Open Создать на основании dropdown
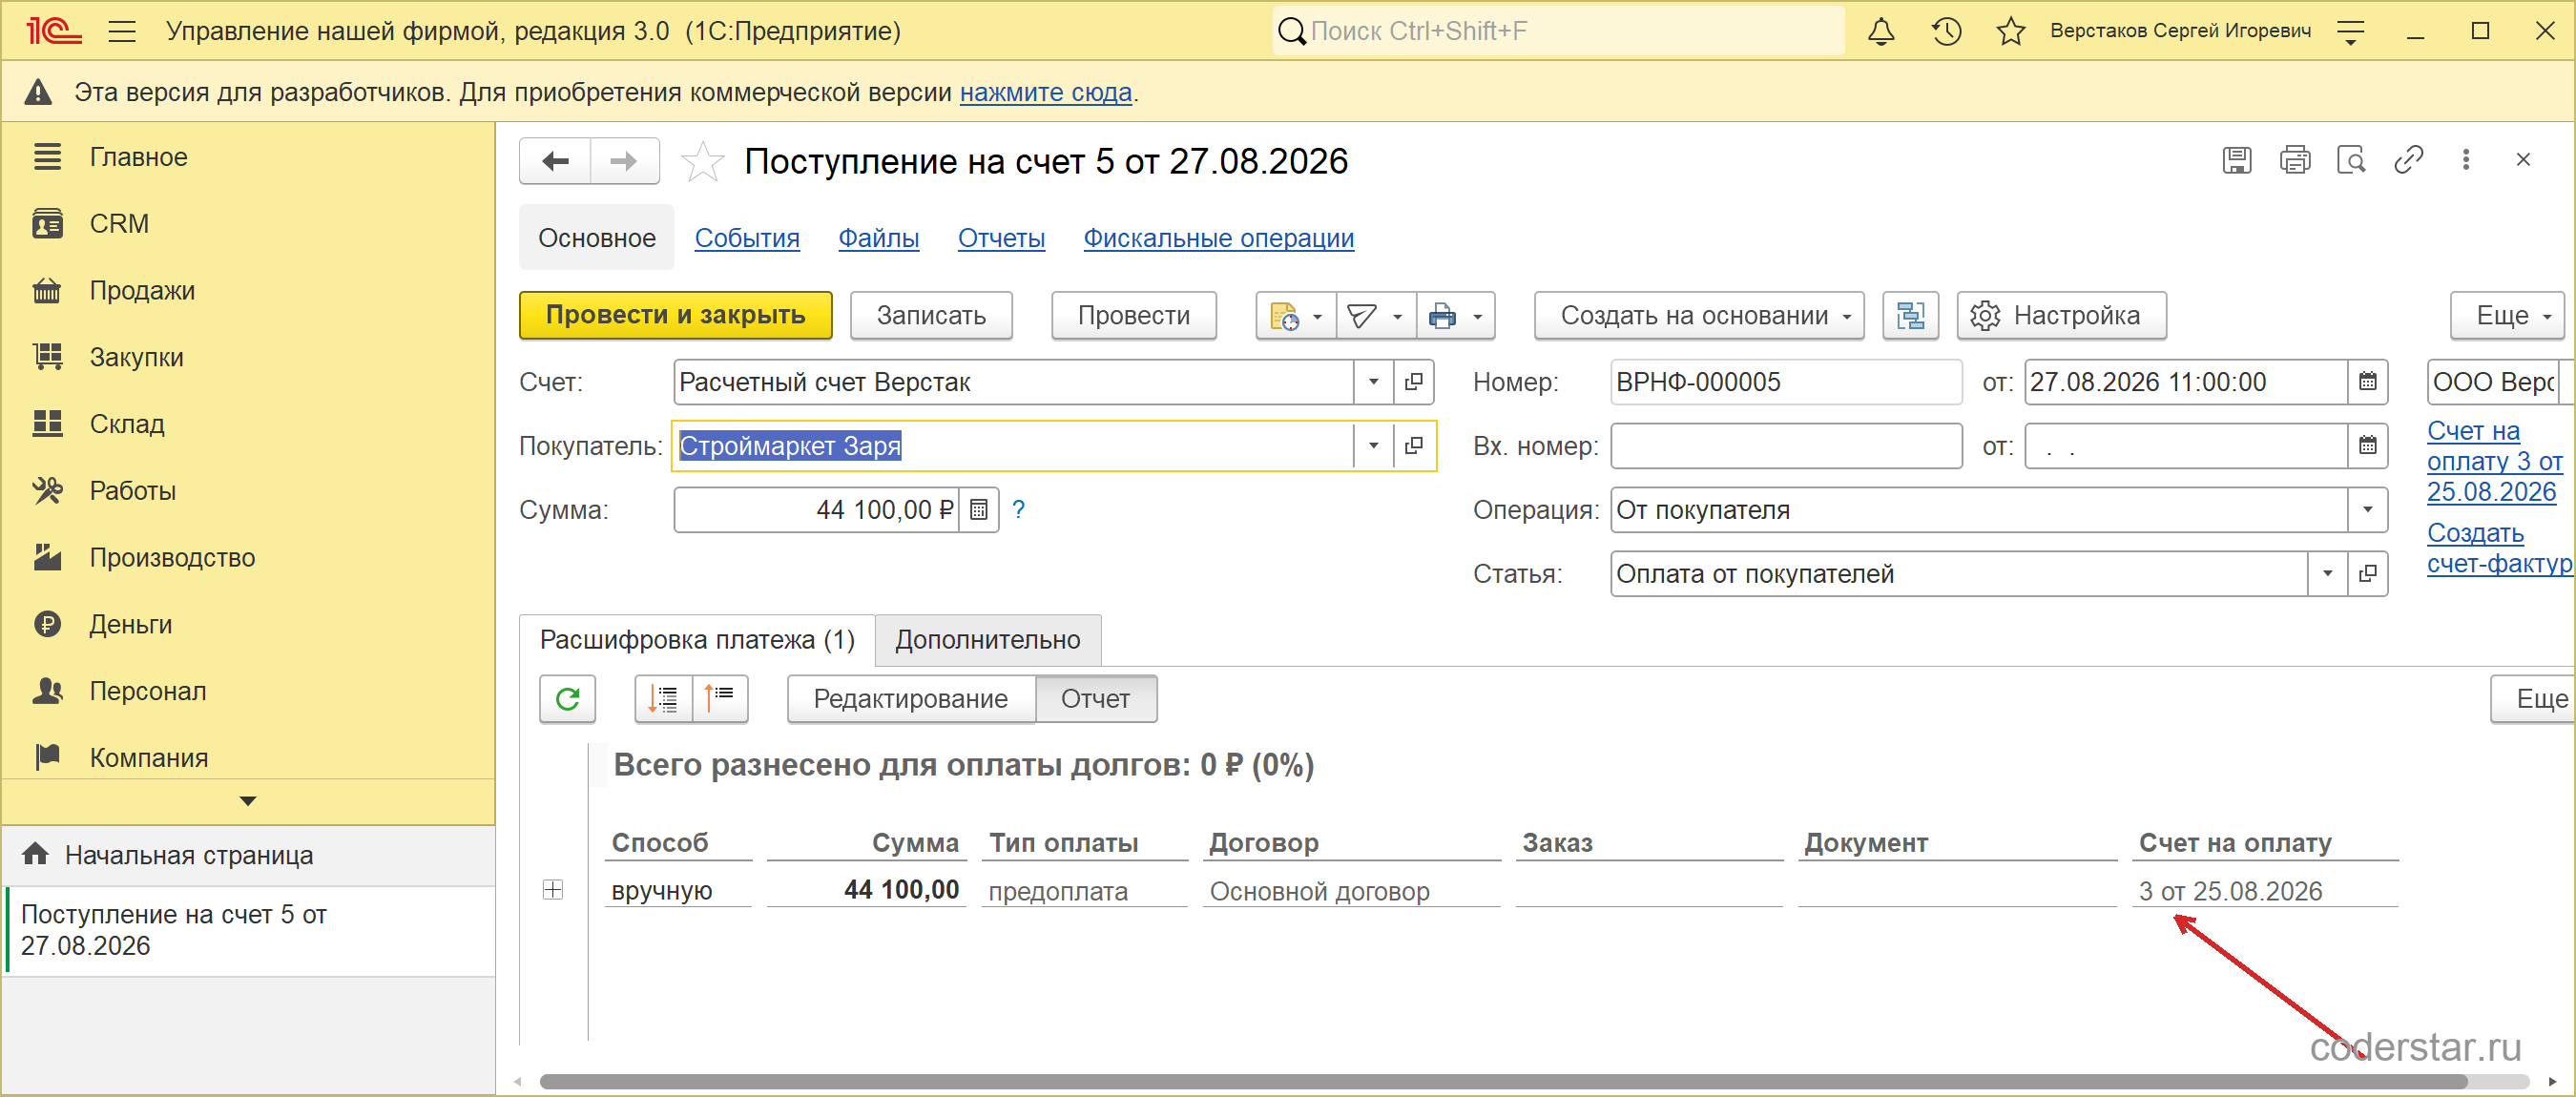 (1699, 316)
